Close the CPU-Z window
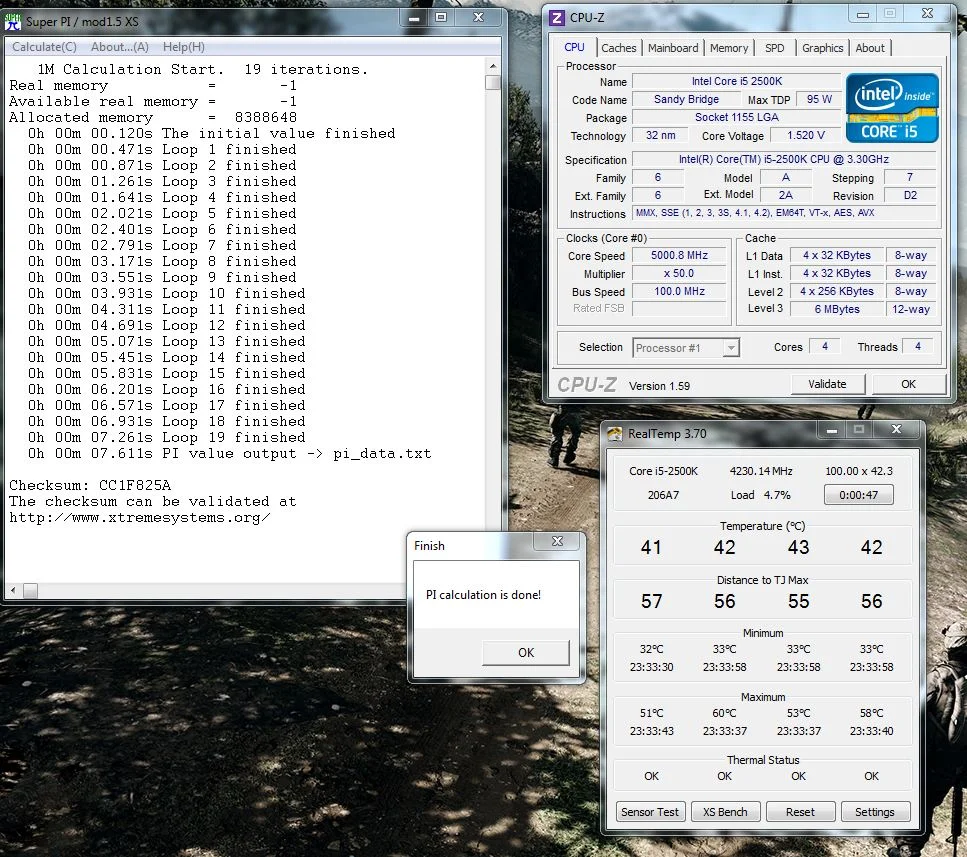Screen dimensions: 967x857 coord(927,13)
